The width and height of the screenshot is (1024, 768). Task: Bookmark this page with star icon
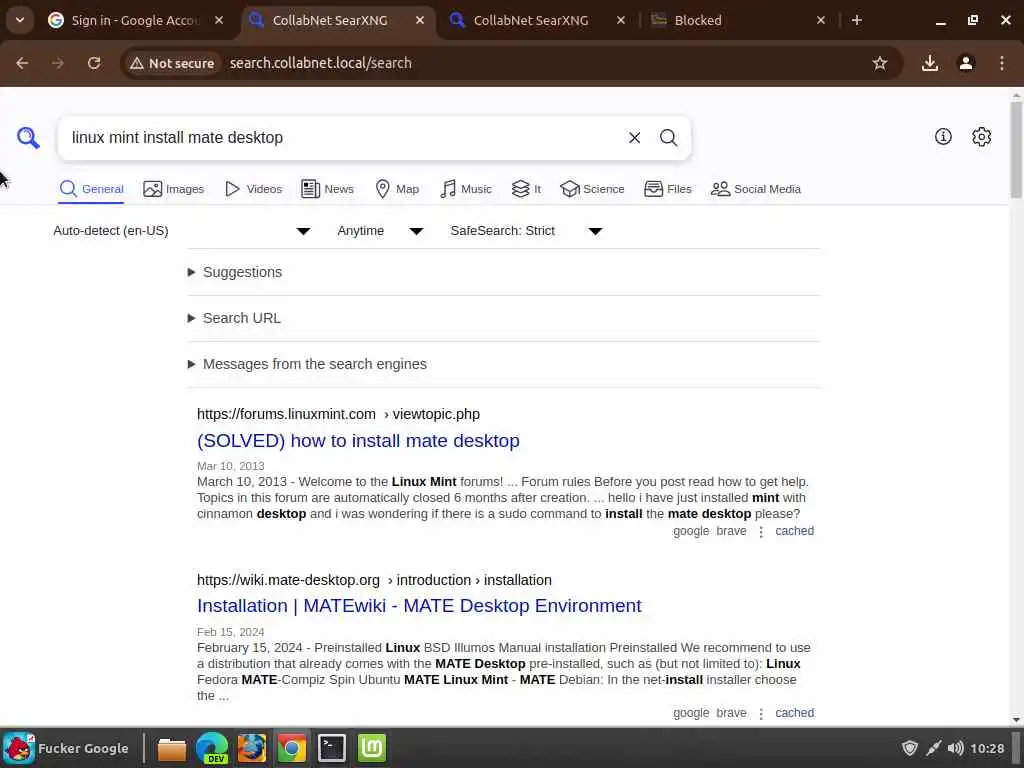pyautogui.click(x=880, y=63)
